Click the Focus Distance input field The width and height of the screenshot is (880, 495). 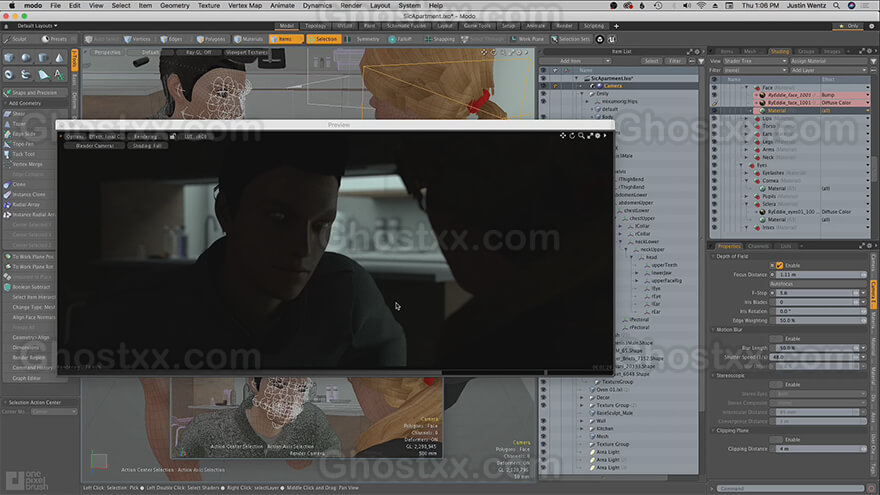tap(822, 275)
